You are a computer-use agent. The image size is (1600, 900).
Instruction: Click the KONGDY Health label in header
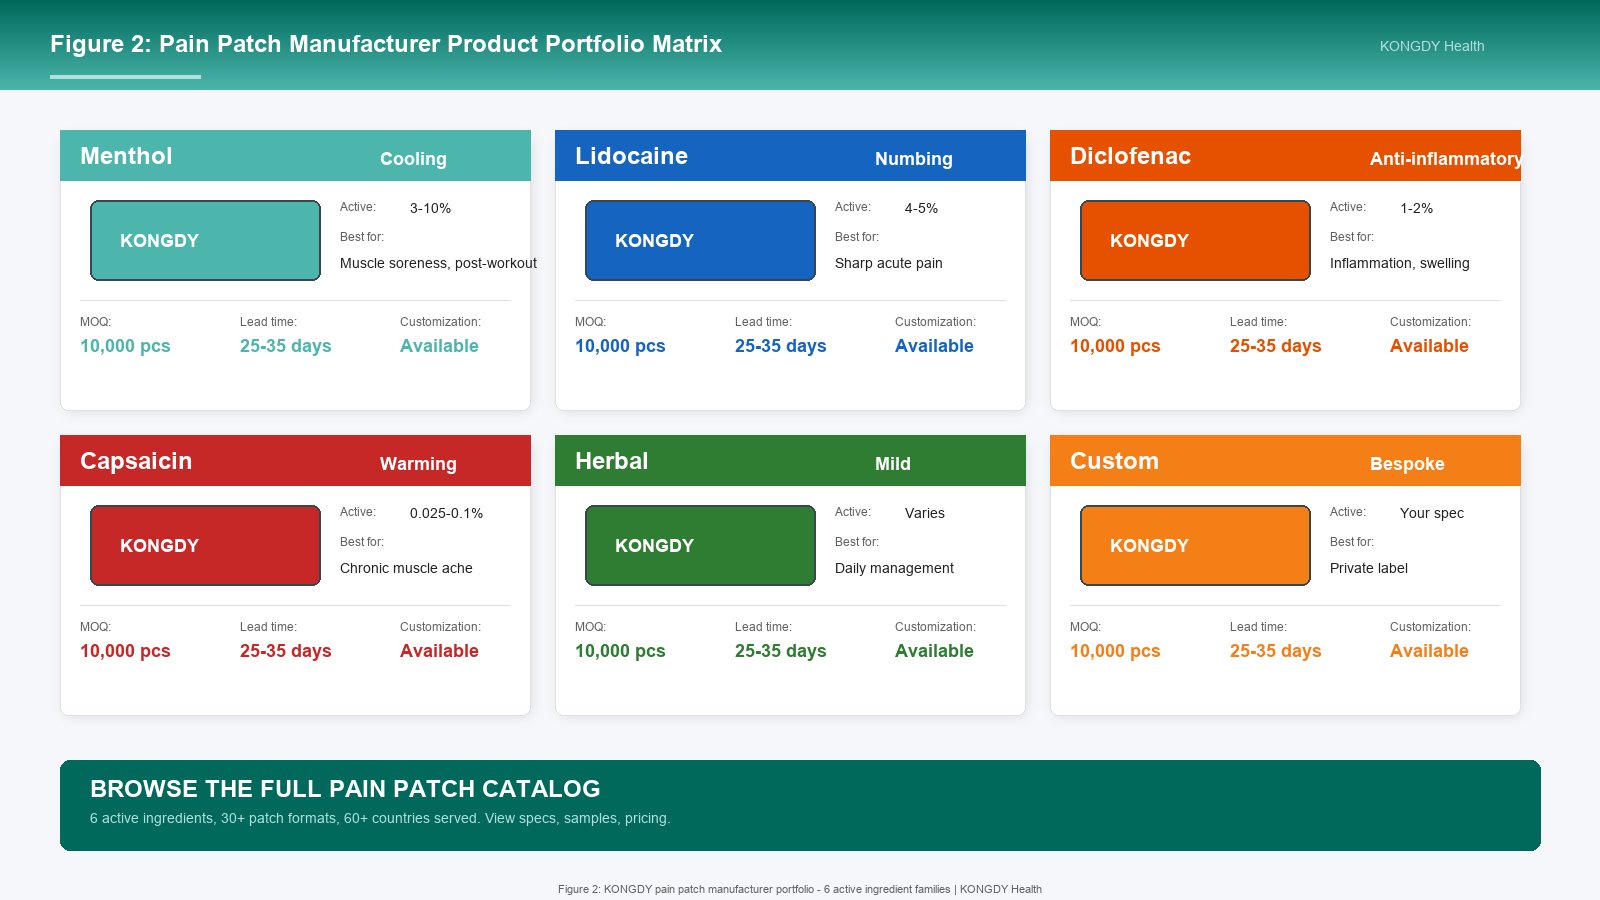(1432, 46)
